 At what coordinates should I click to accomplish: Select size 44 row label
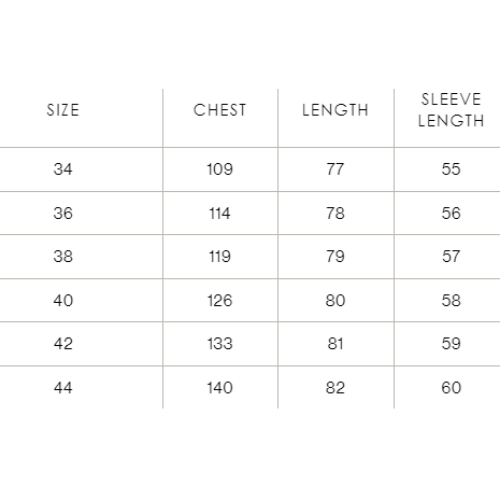[63, 388]
